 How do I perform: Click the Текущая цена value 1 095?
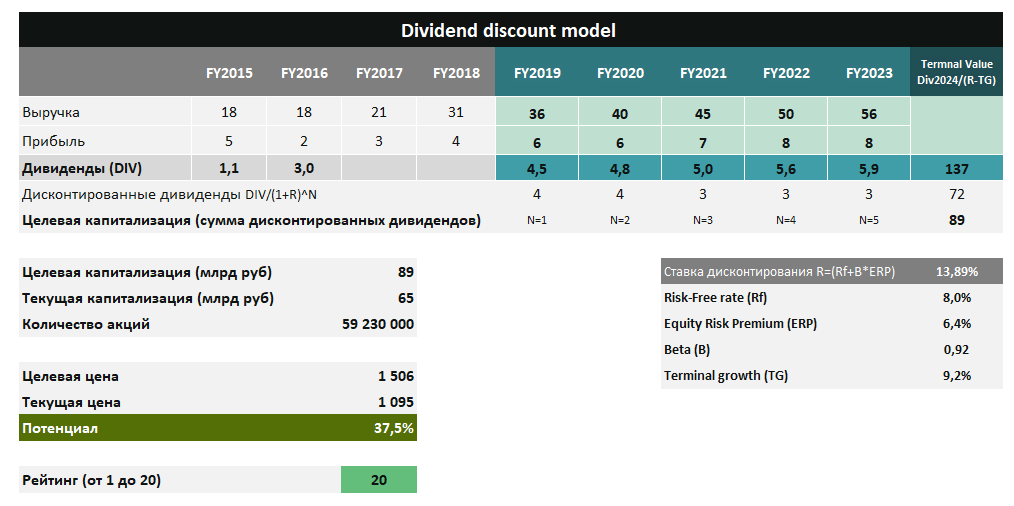tap(395, 402)
